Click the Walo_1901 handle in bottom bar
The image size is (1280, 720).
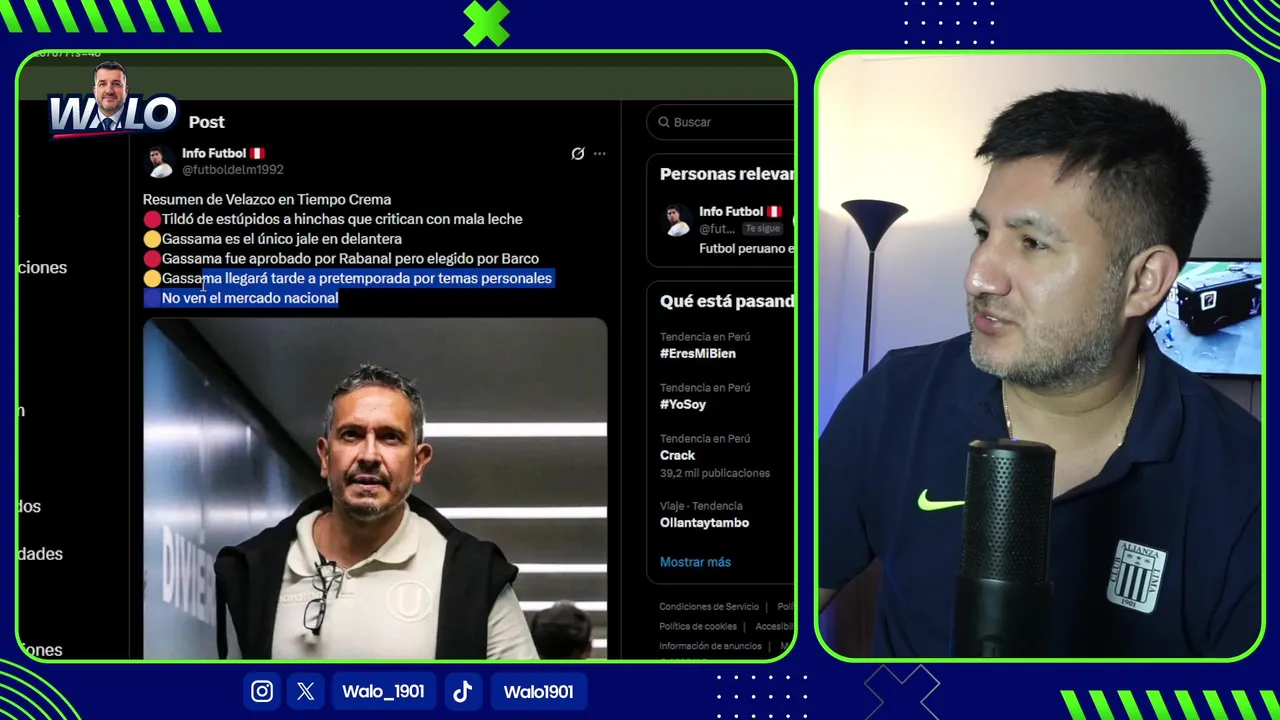(x=383, y=691)
